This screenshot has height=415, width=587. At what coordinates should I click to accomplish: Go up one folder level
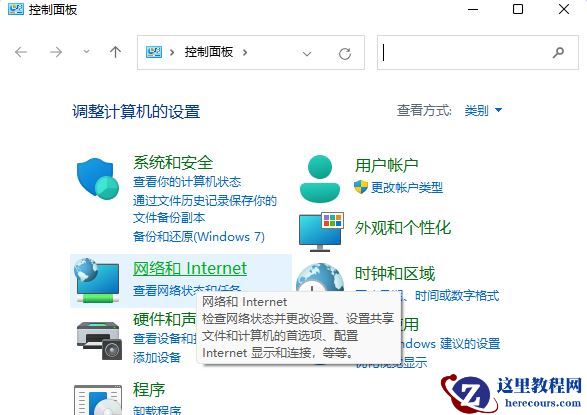pyautogui.click(x=115, y=52)
